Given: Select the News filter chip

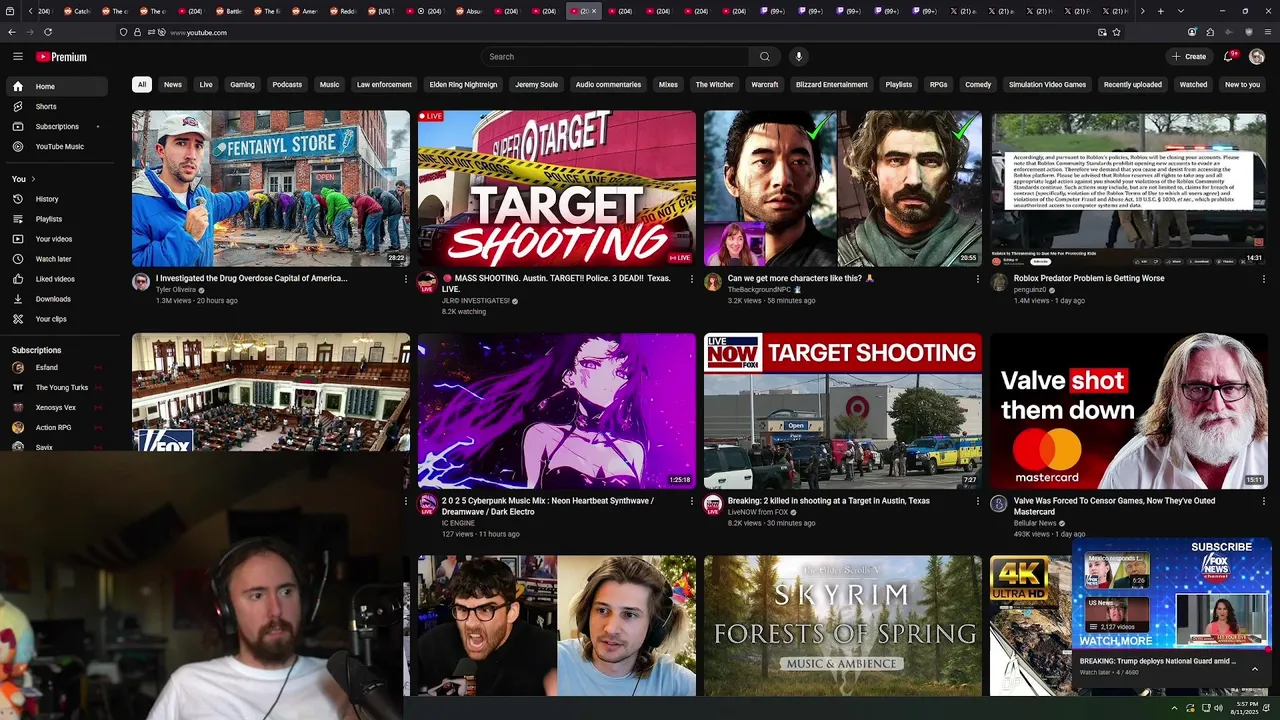Looking at the screenshot, I should tap(173, 85).
